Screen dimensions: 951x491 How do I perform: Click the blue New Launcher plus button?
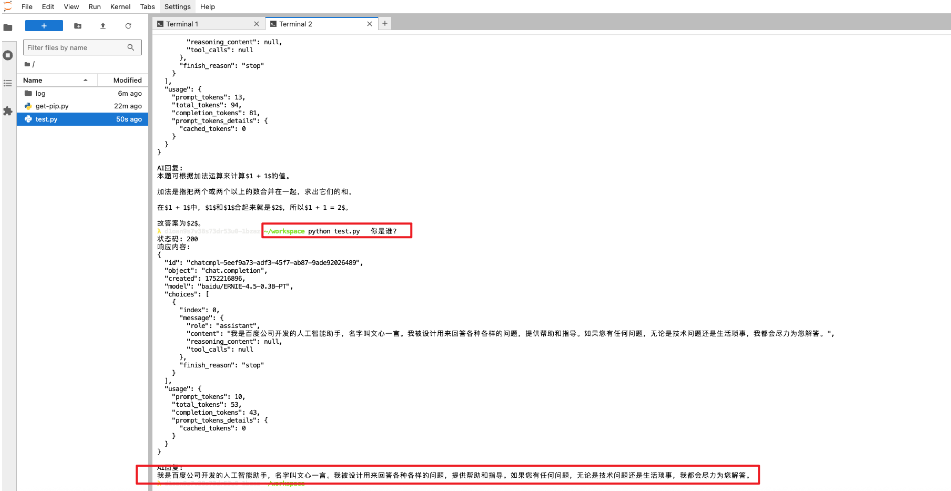pyautogui.click(x=44, y=25)
